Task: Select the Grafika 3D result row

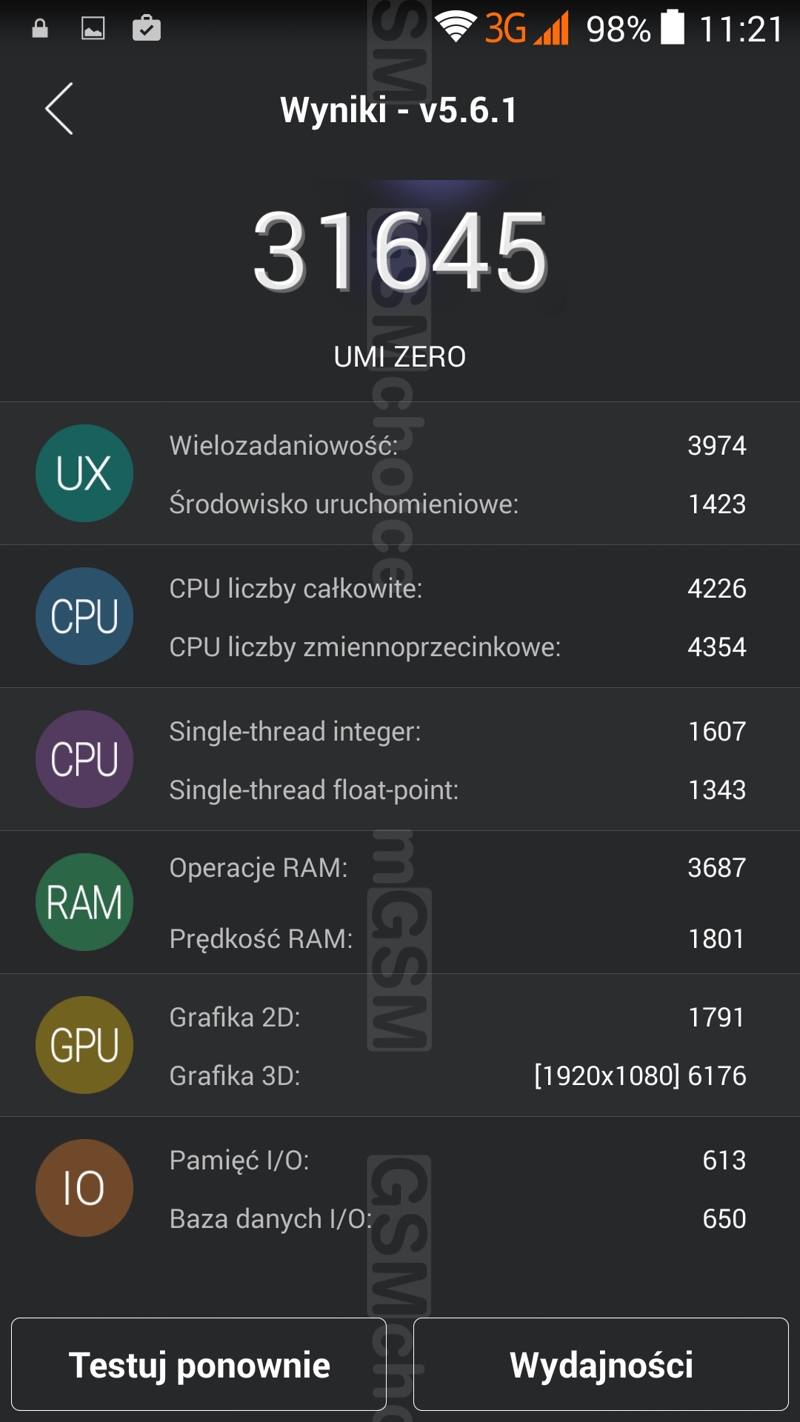Action: point(457,1076)
